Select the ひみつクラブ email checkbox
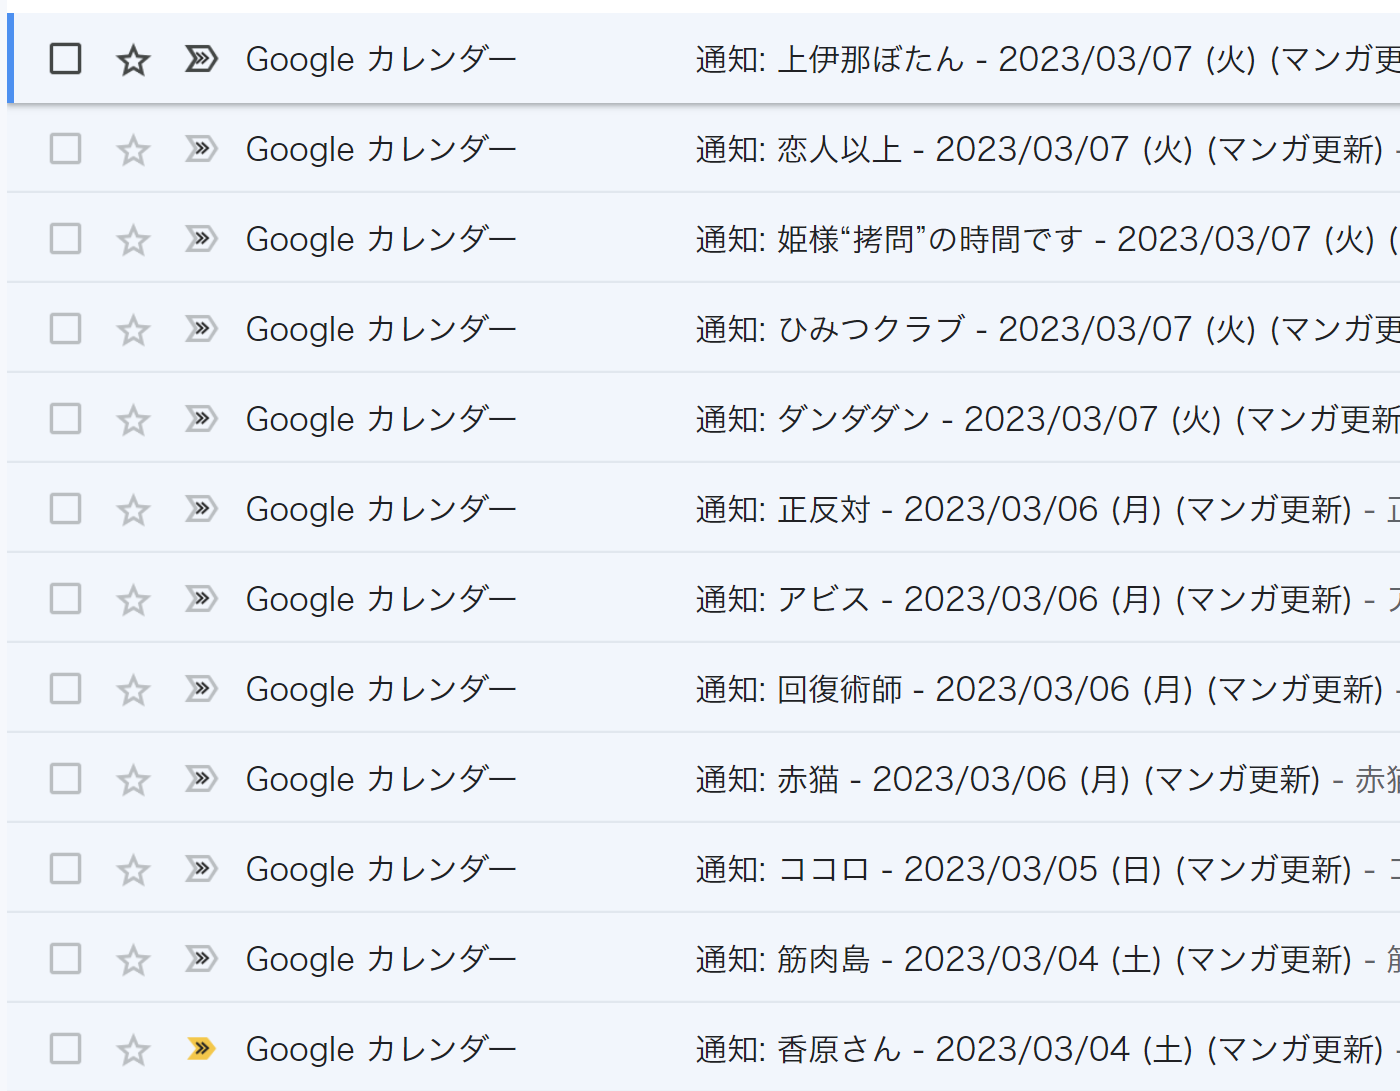The image size is (1400, 1091). coord(66,329)
